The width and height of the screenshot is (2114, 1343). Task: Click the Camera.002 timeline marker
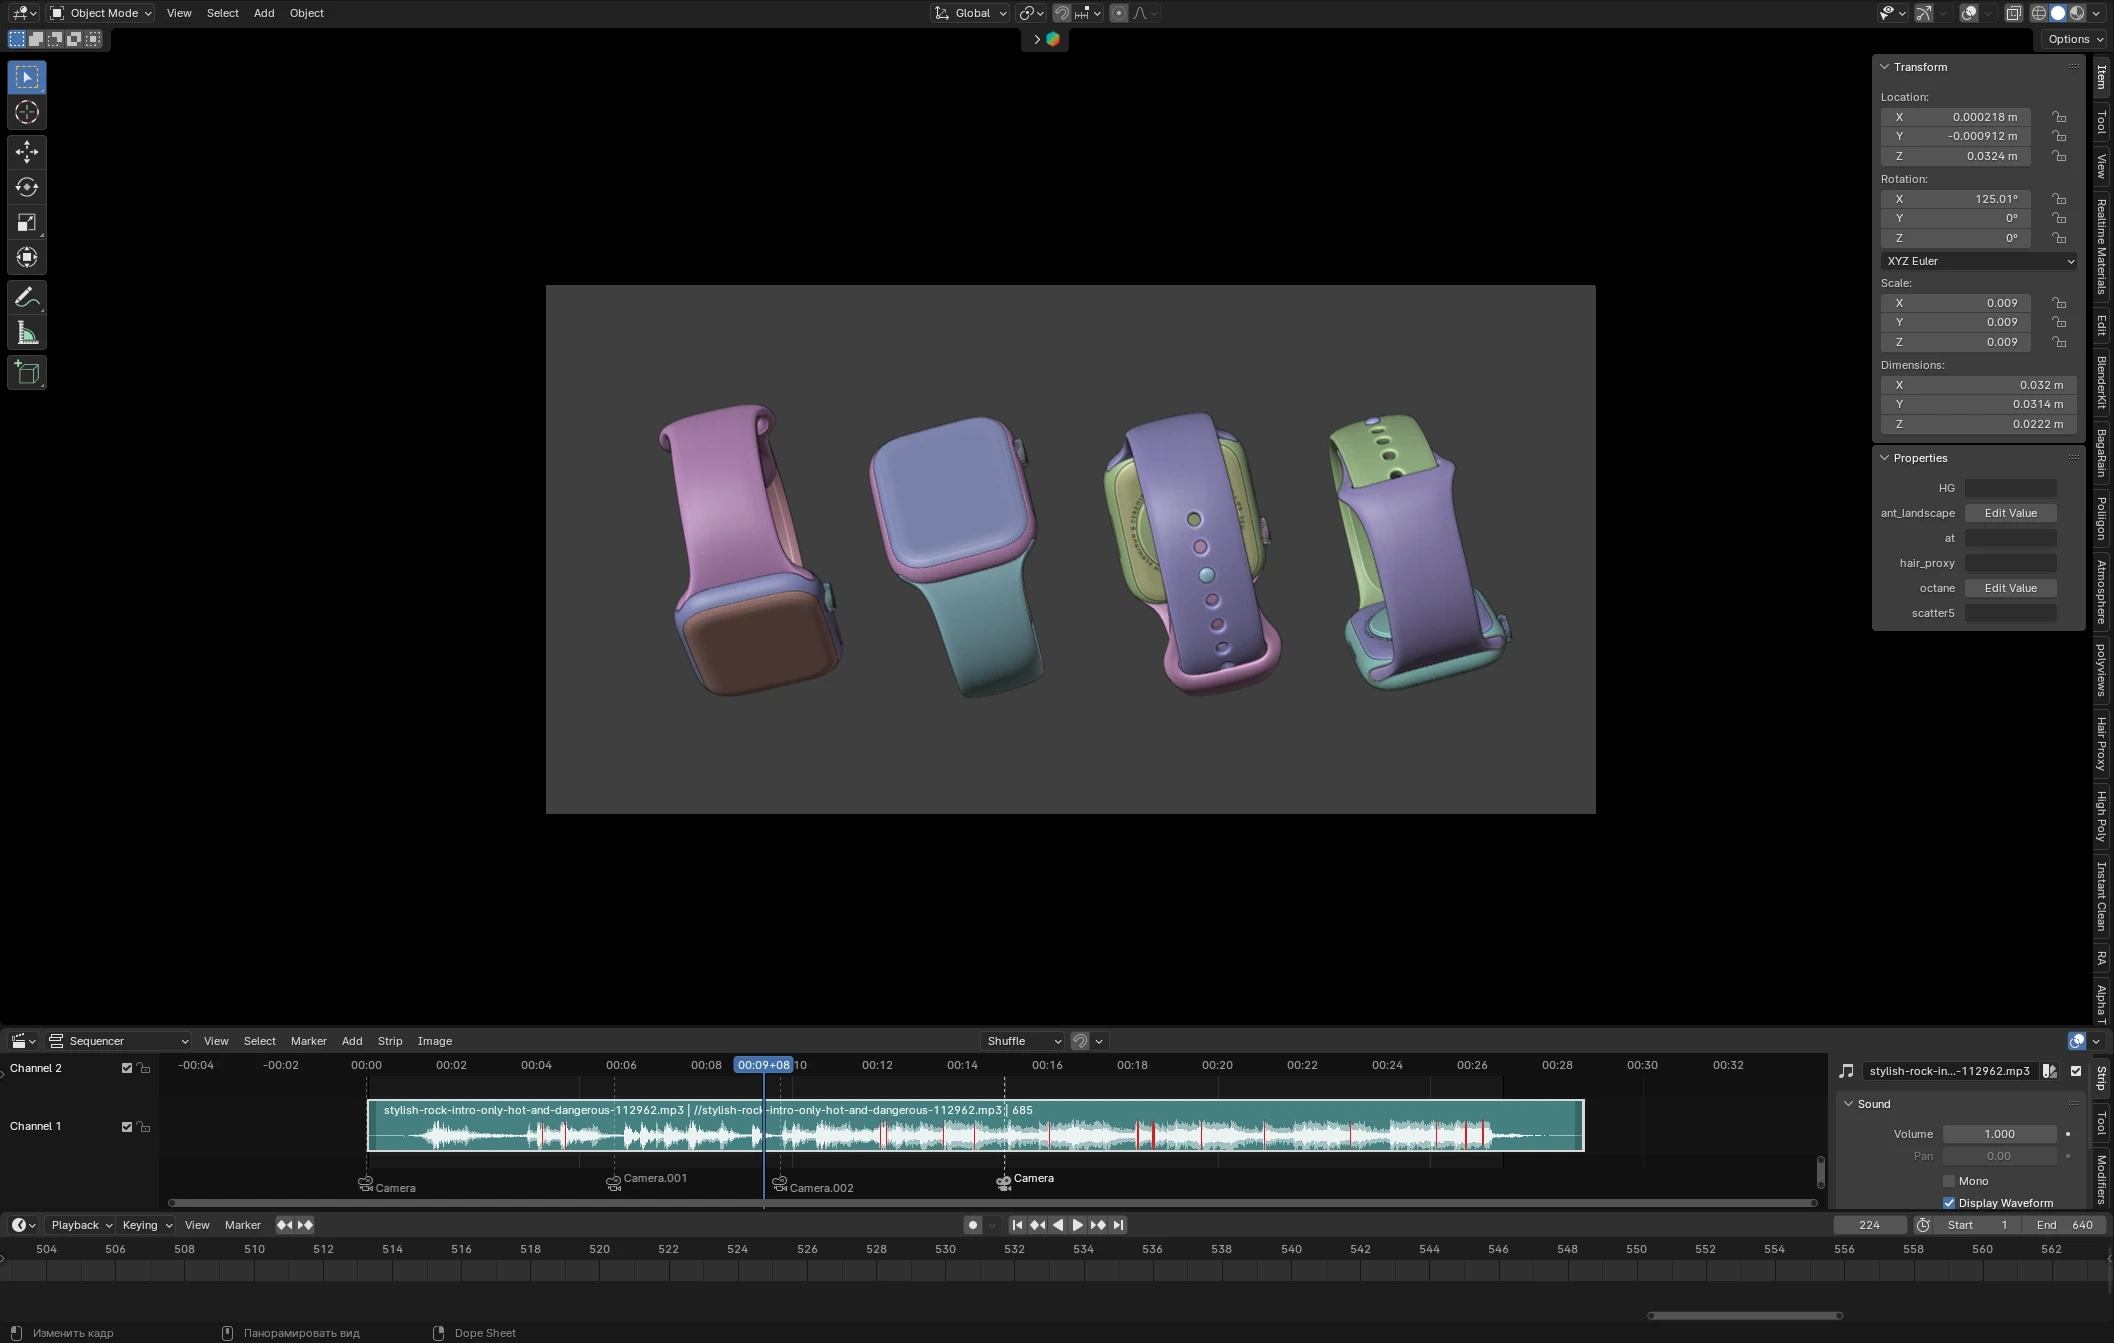coord(779,1184)
